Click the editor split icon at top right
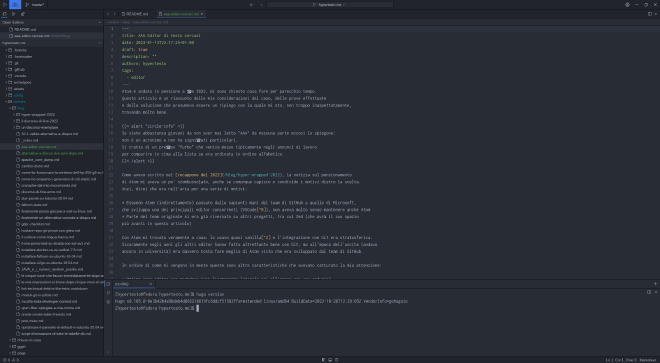This screenshot has height=363, width=660. pyautogui.click(x=649, y=14)
